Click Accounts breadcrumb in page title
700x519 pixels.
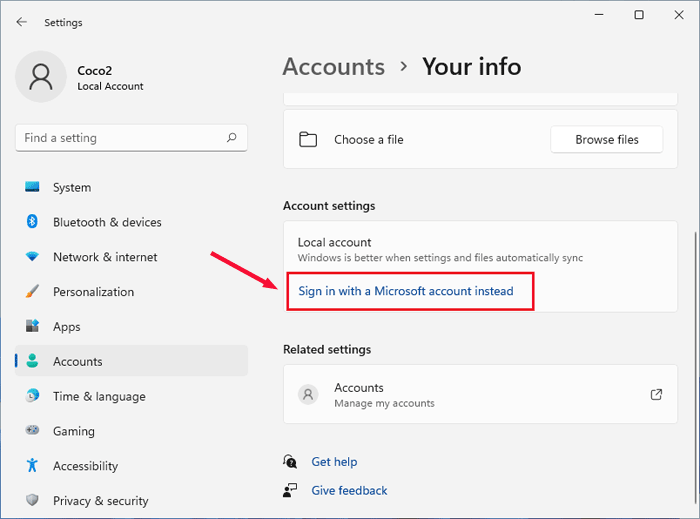click(x=333, y=66)
